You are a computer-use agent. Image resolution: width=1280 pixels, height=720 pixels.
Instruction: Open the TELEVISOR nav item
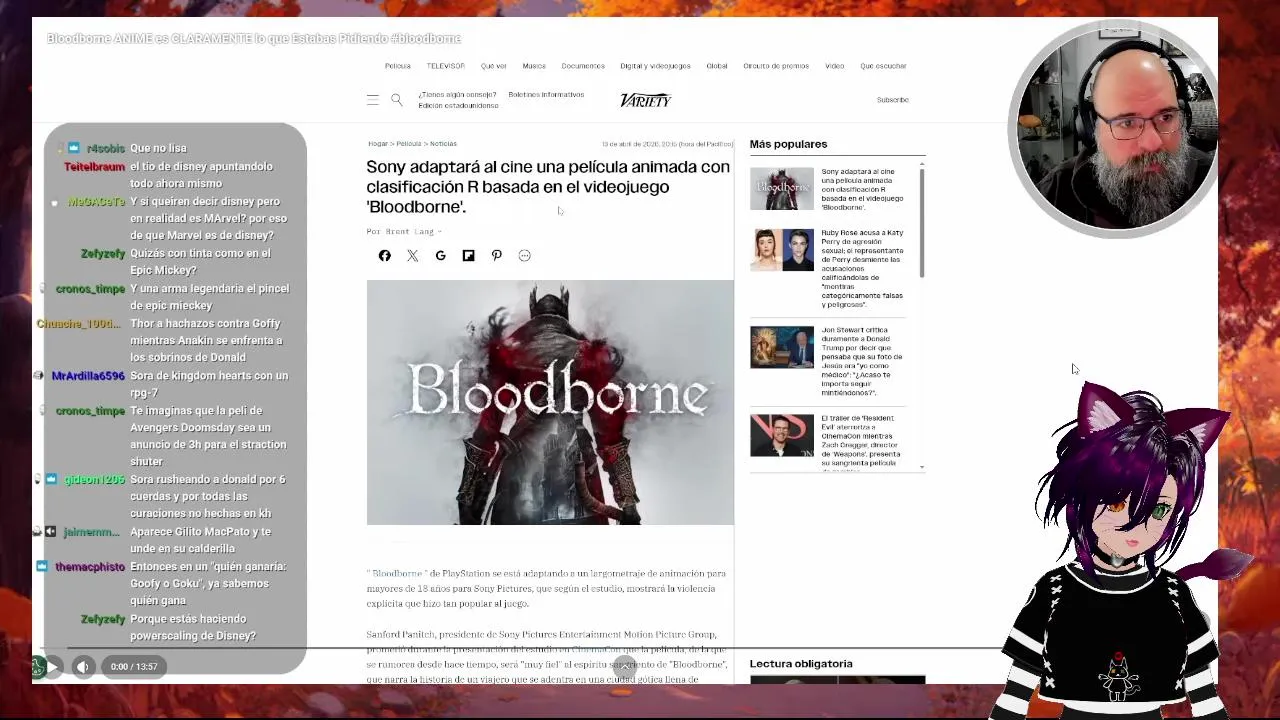click(446, 66)
